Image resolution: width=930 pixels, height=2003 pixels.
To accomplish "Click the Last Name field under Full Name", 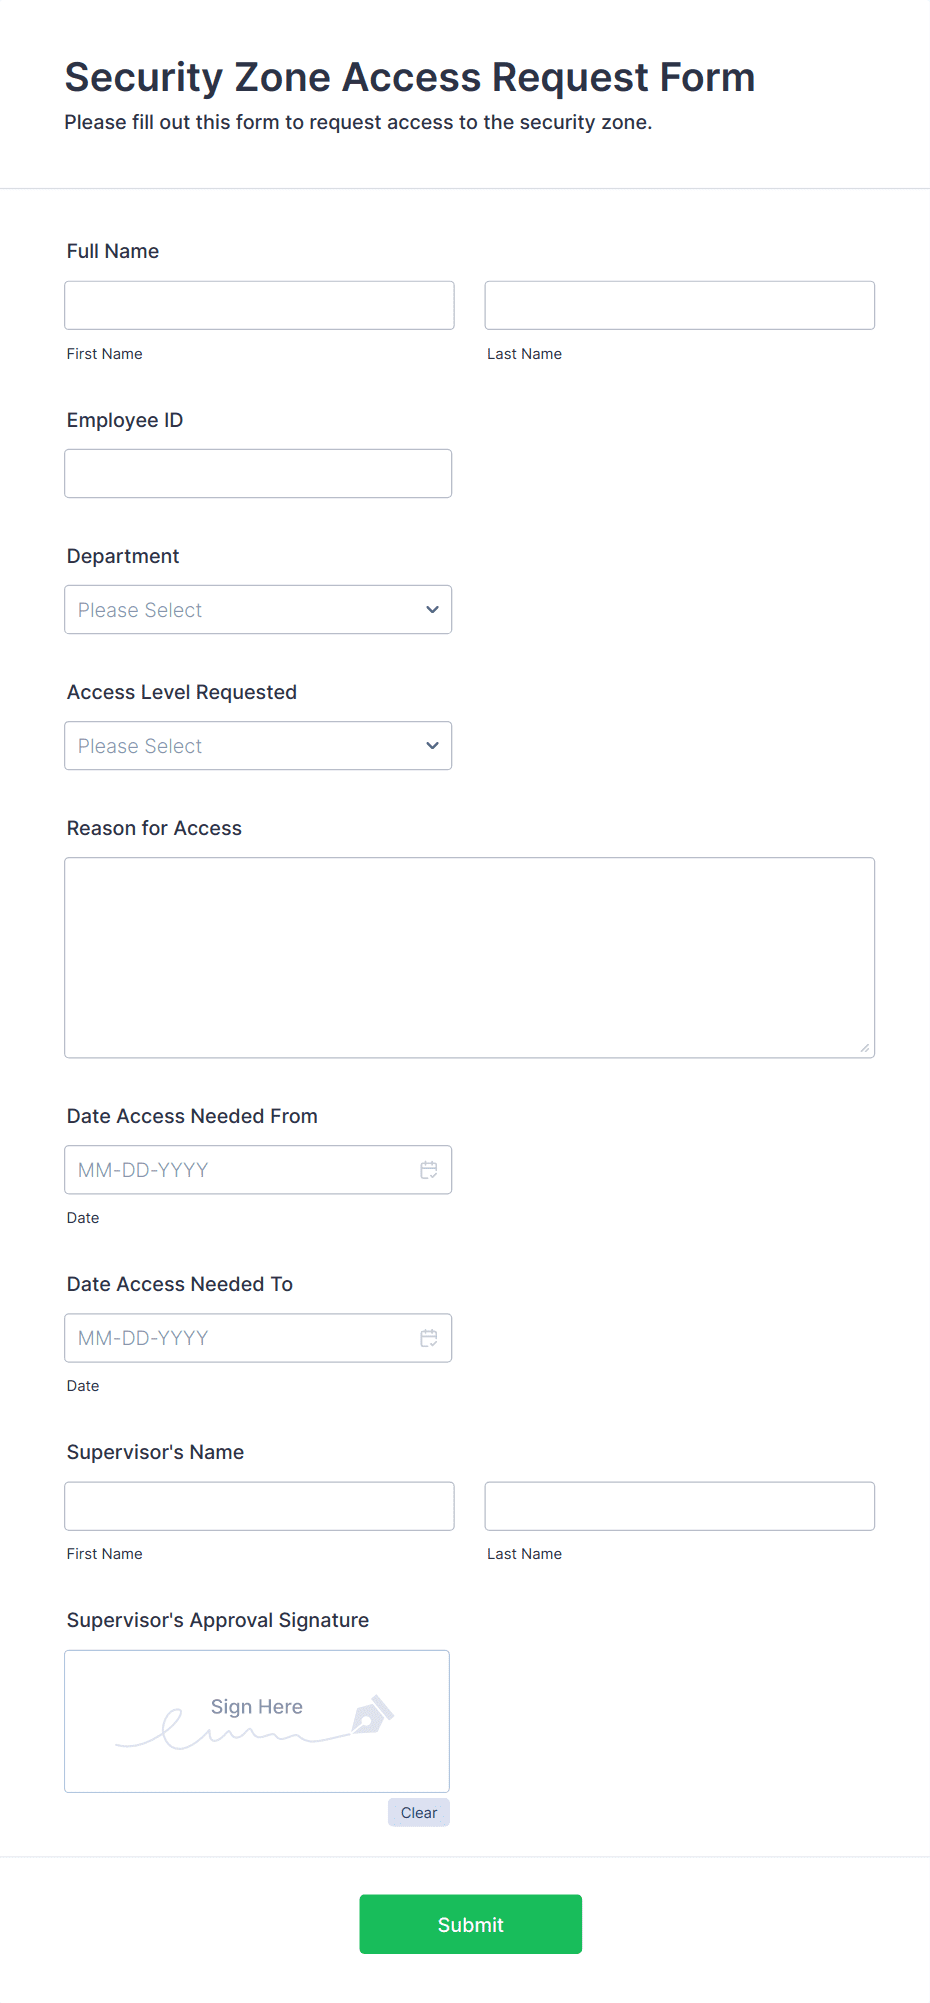I will [679, 306].
